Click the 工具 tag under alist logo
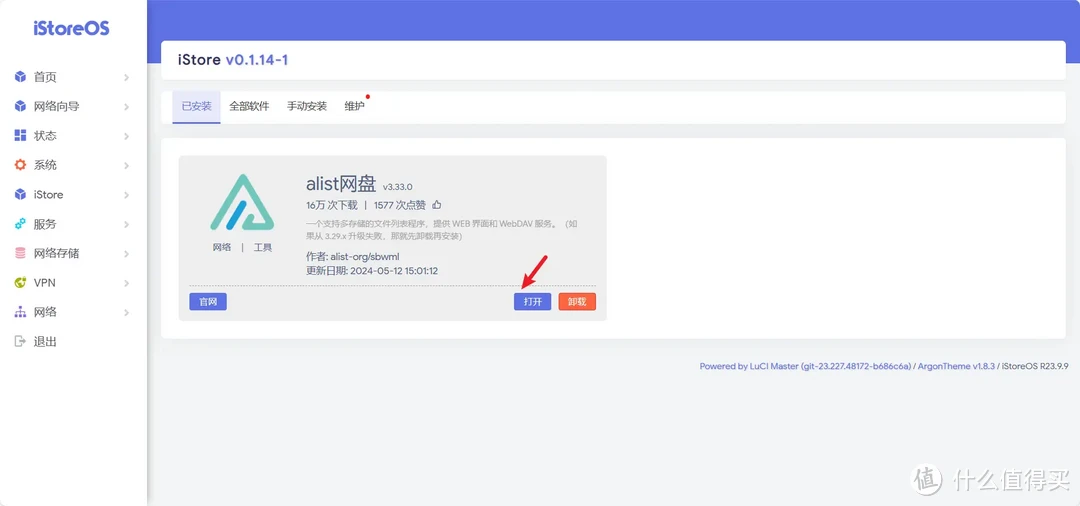The height and width of the screenshot is (506, 1080). pos(263,248)
